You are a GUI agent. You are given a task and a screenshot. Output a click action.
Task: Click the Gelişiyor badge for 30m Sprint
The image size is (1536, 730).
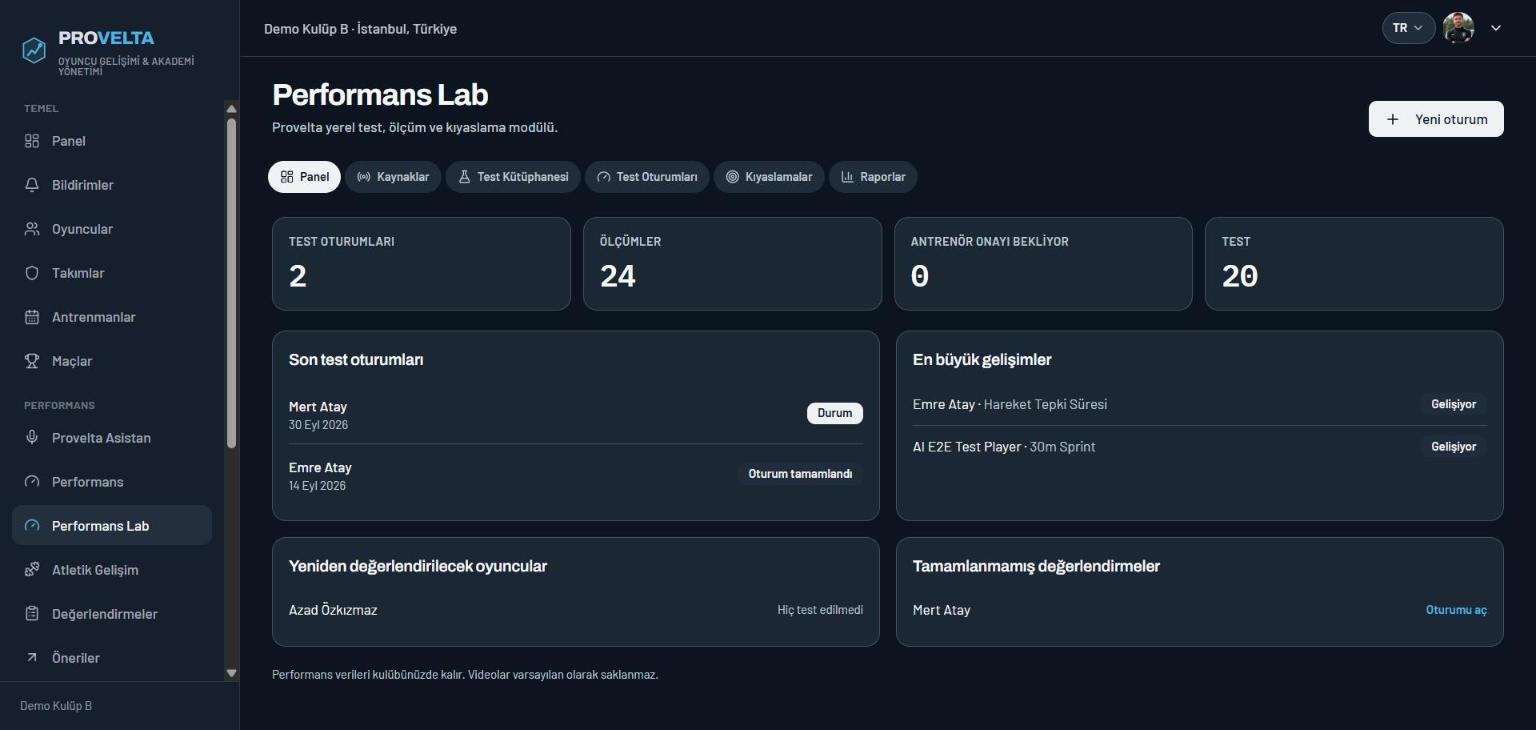tap(1454, 447)
